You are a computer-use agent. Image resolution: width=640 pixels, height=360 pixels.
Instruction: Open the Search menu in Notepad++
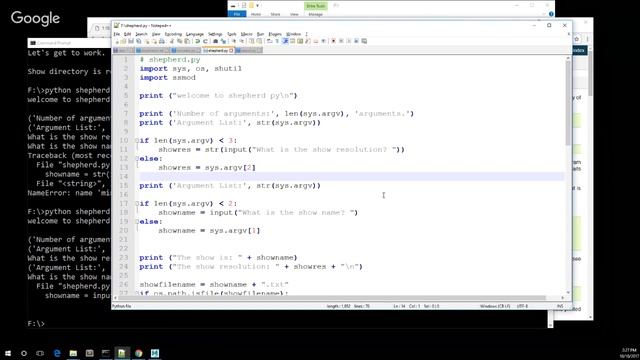141,34
